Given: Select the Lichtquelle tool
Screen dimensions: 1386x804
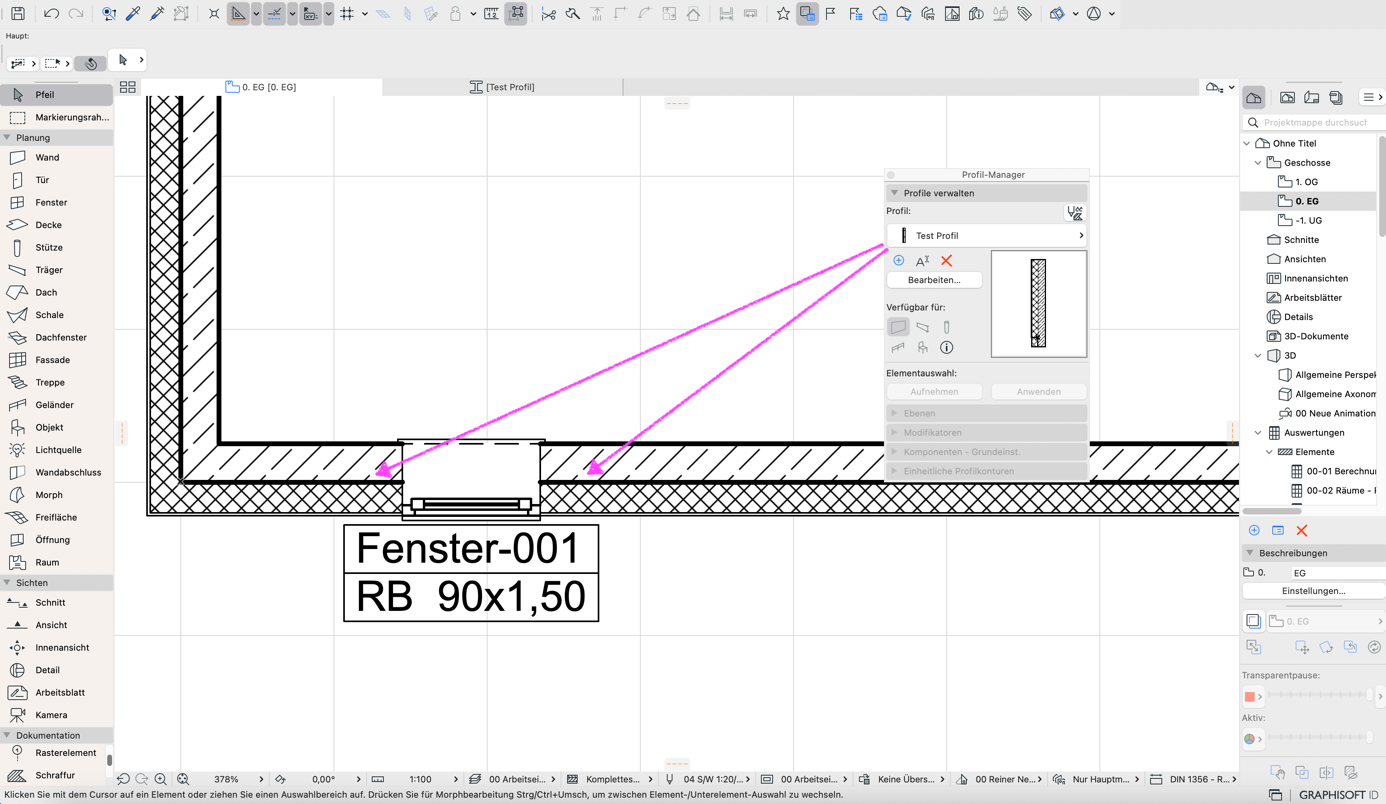Looking at the screenshot, I should click(x=56, y=450).
